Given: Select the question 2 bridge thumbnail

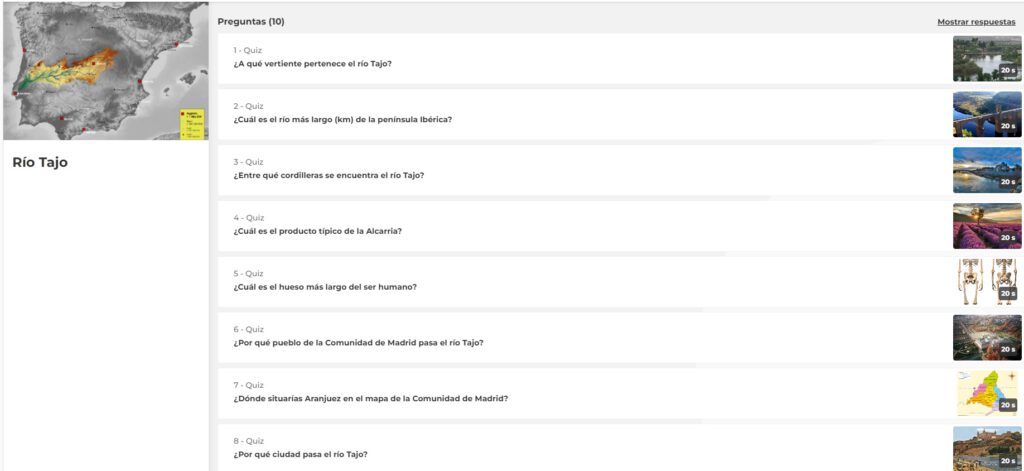Looking at the screenshot, I should (x=986, y=115).
